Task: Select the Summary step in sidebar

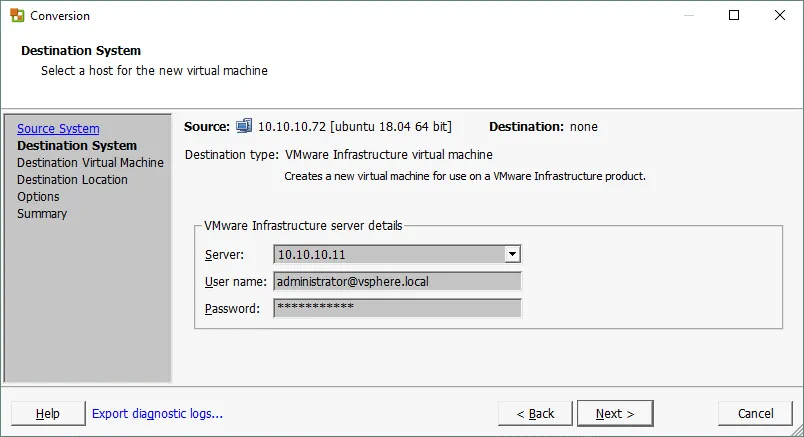Action: pyautogui.click(x=42, y=214)
